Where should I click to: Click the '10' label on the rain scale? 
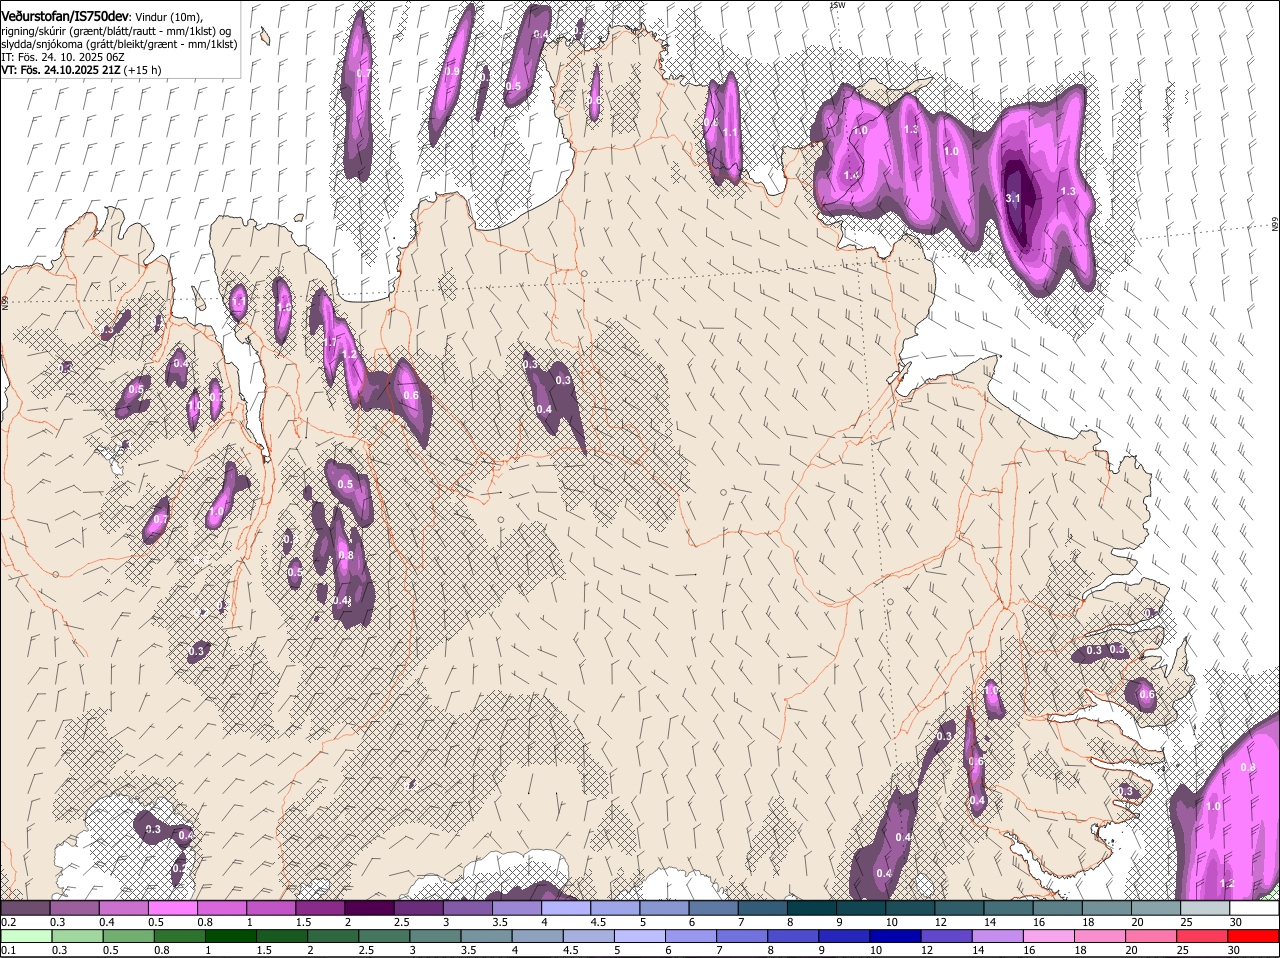[876, 950]
